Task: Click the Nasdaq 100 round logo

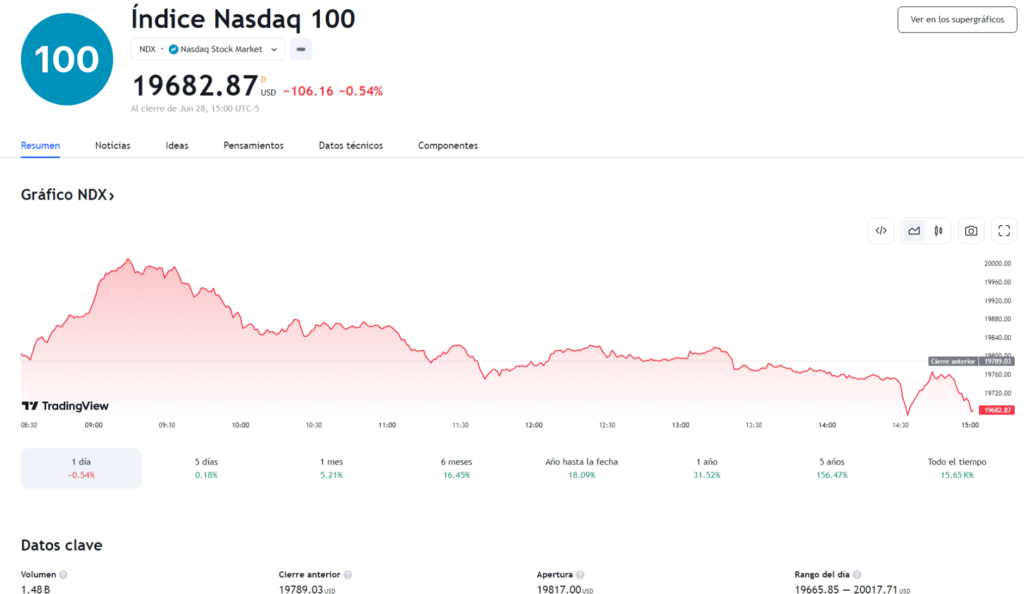Action: (x=67, y=59)
